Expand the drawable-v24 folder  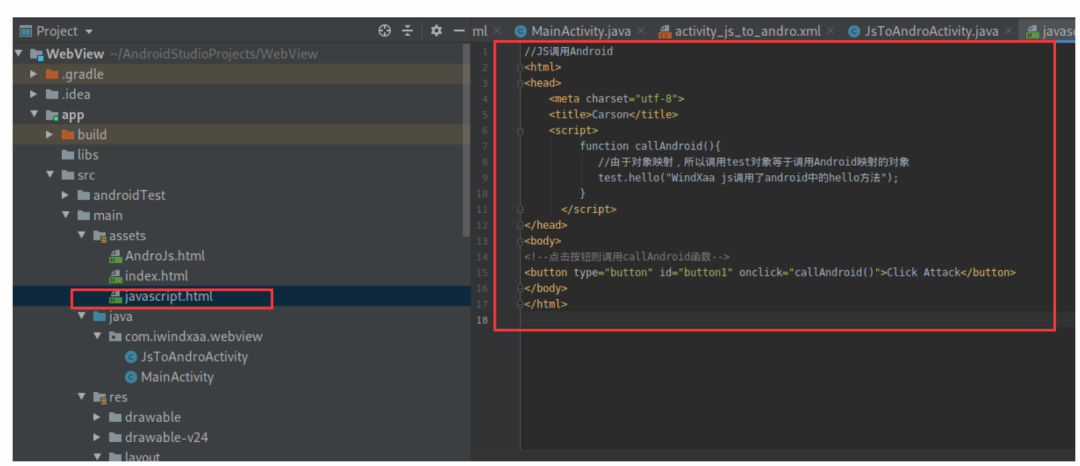[x=97, y=437]
